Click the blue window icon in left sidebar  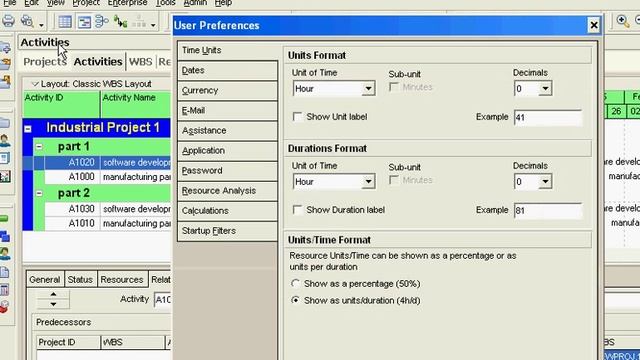pos(4,158)
